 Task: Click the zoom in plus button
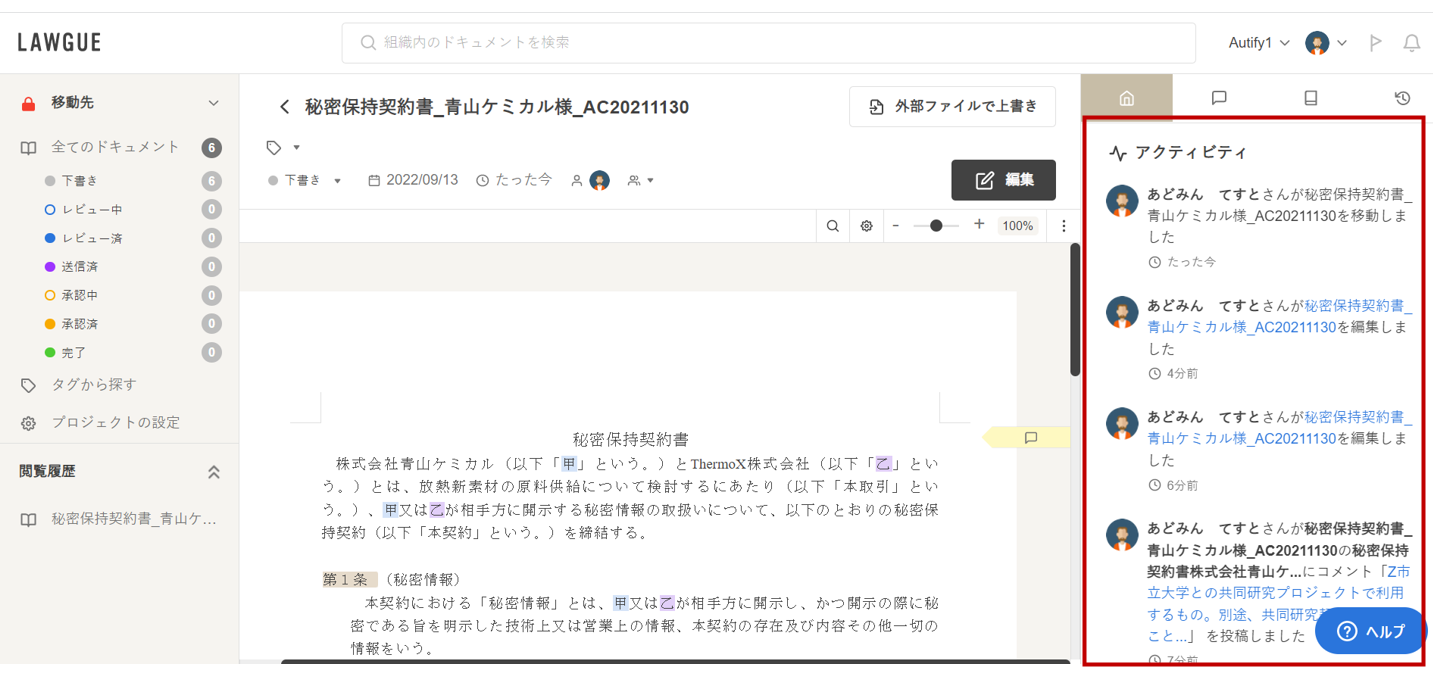(979, 225)
